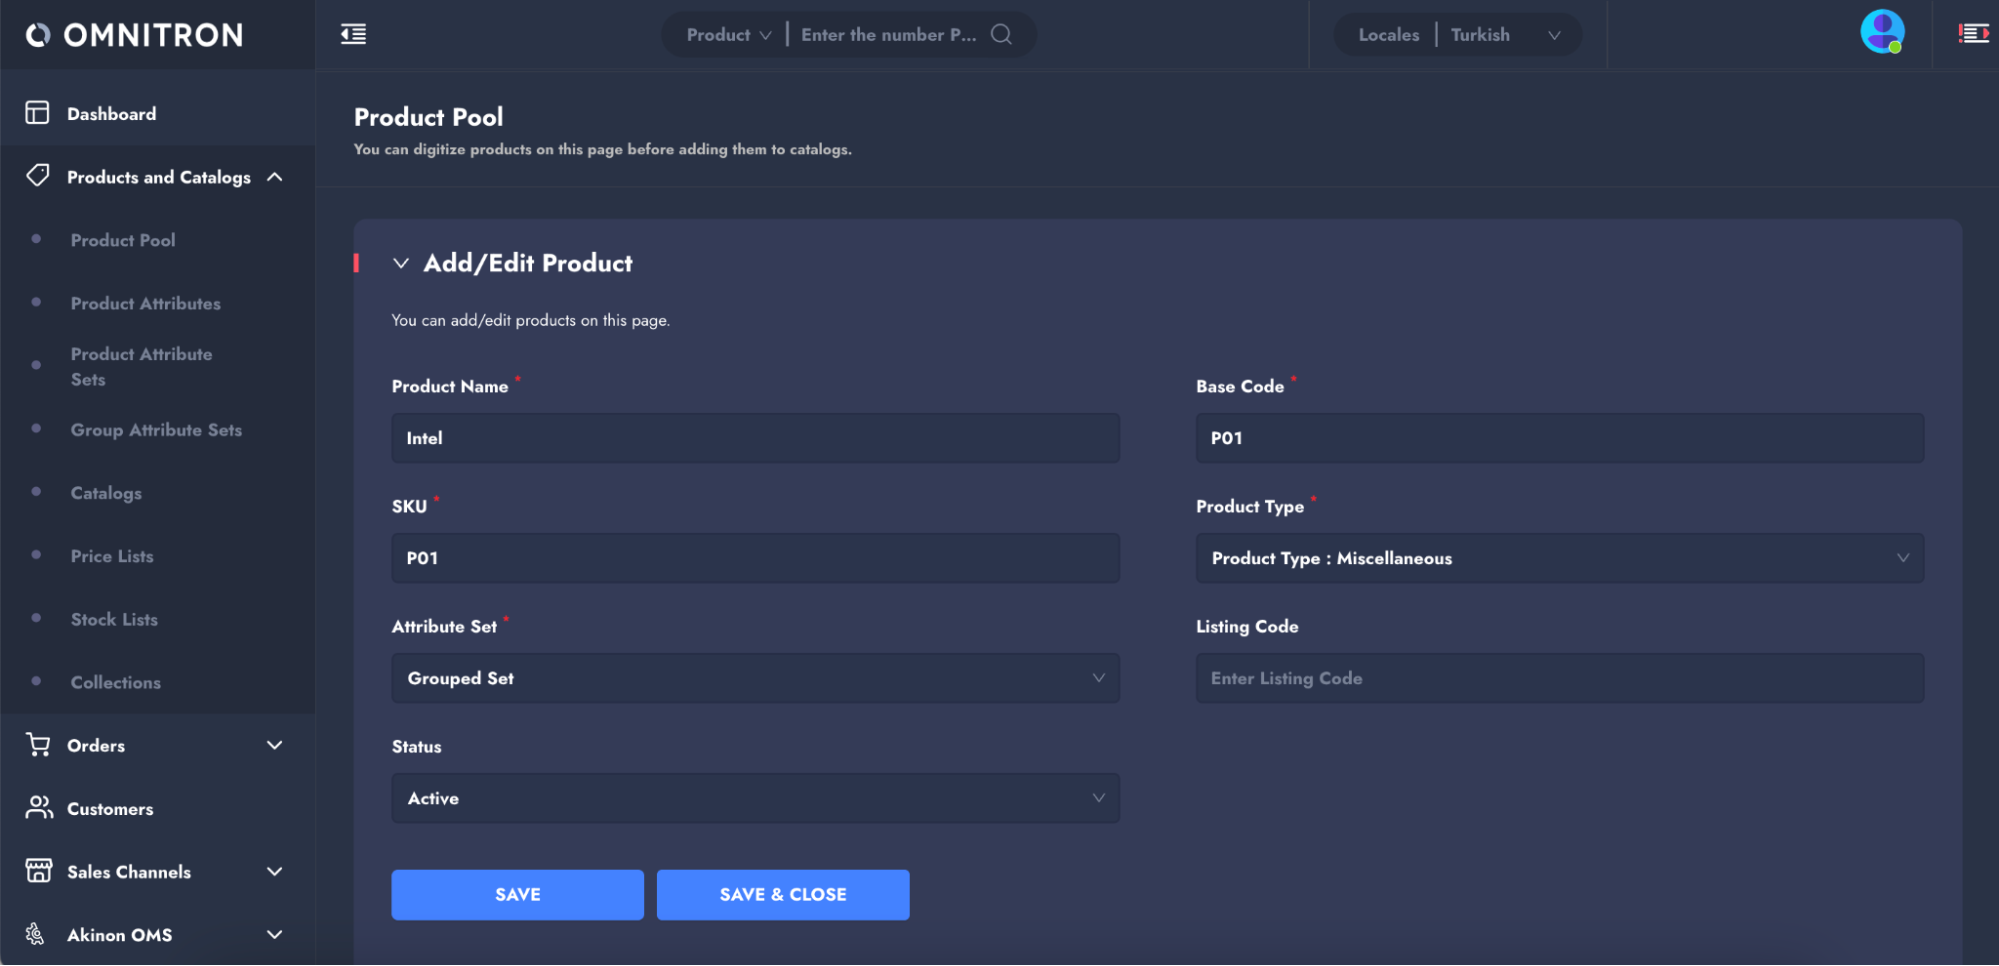Open the Price Lists menu item
Screen dimensions: 1999x966
tap(112, 556)
